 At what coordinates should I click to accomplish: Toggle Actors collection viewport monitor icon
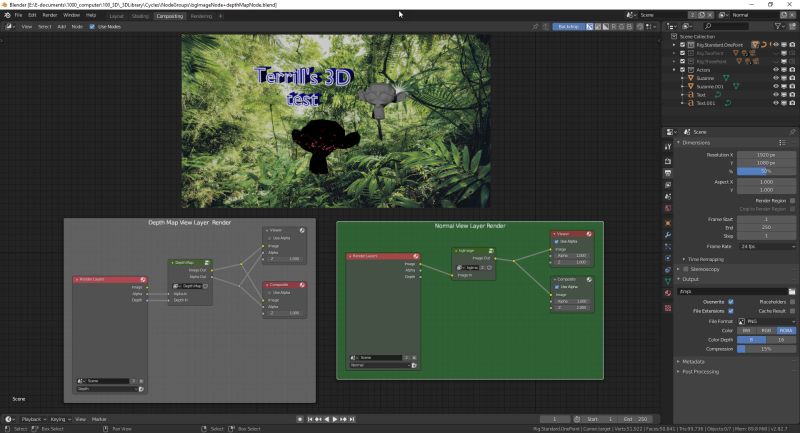tap(784, 70)
